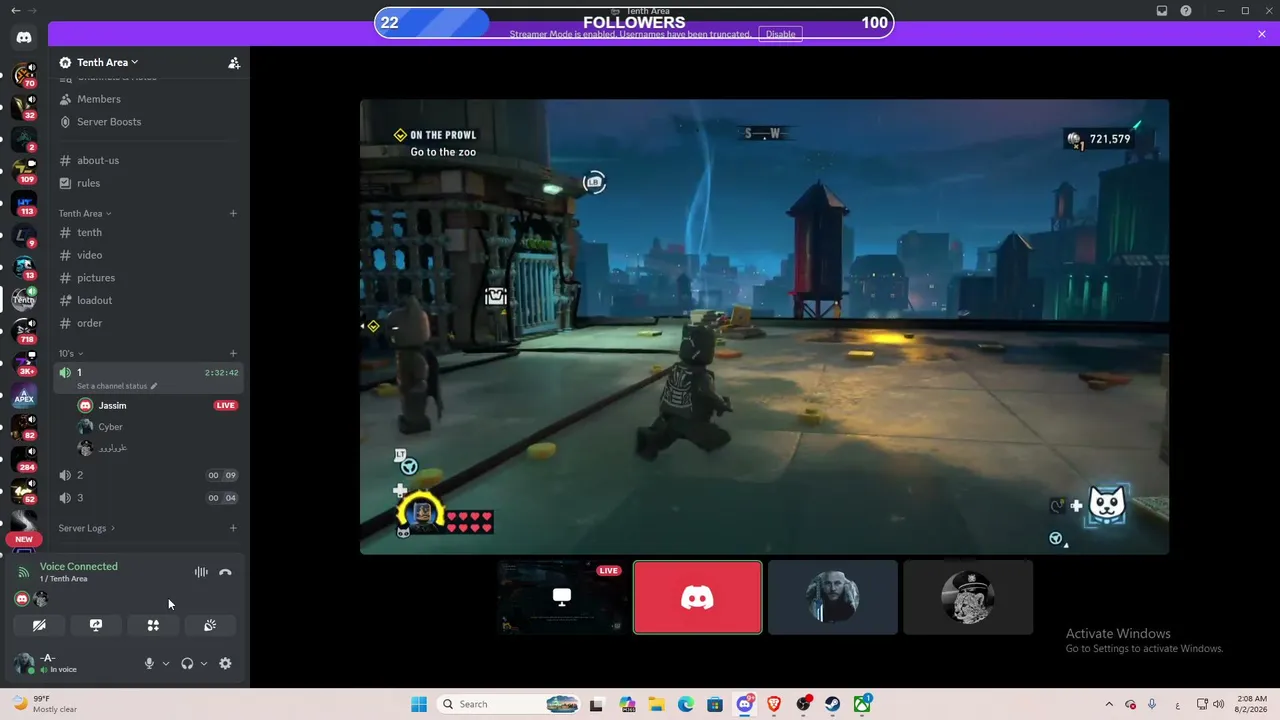Image resolution: width=1280 pixels, height=720 pixels.
Task: Open server icon with 113 badge
Action: click(24, 204)
